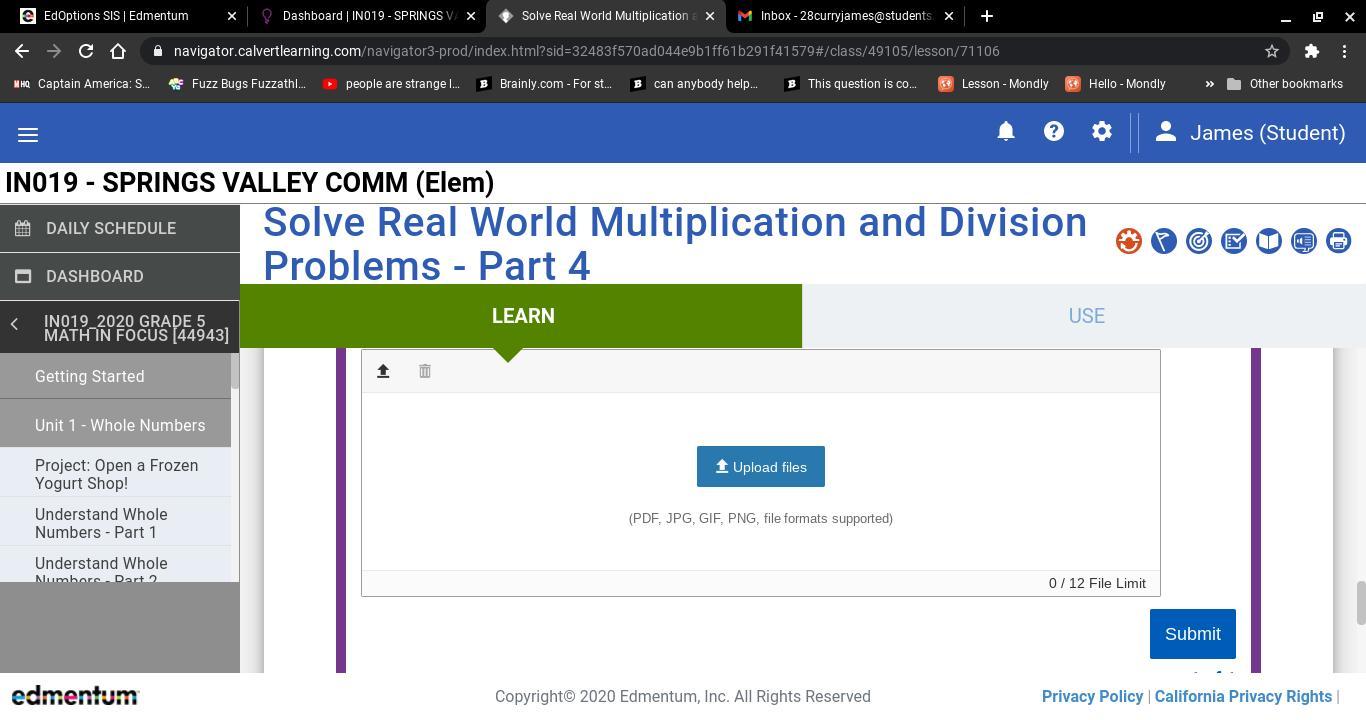Toggle the hamburger navigation menu
Screen dimensions: 1366x720
(28, 134)
